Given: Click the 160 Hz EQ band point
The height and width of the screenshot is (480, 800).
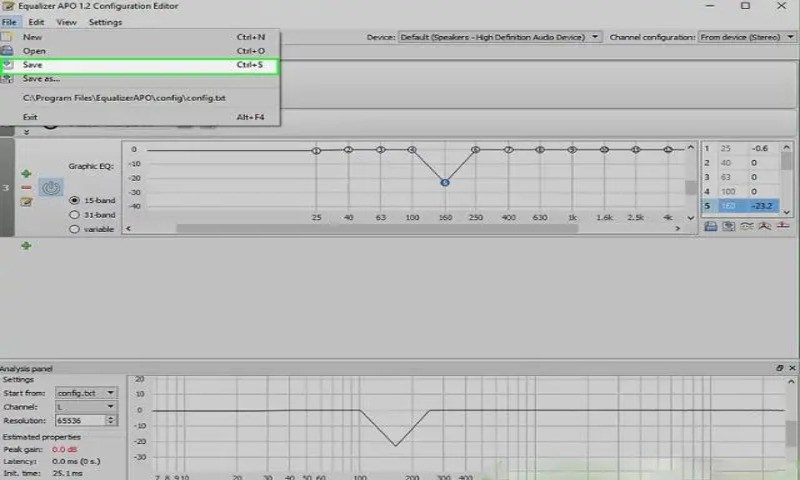Looking at the screenshot, I should click(x=444, y=182).
